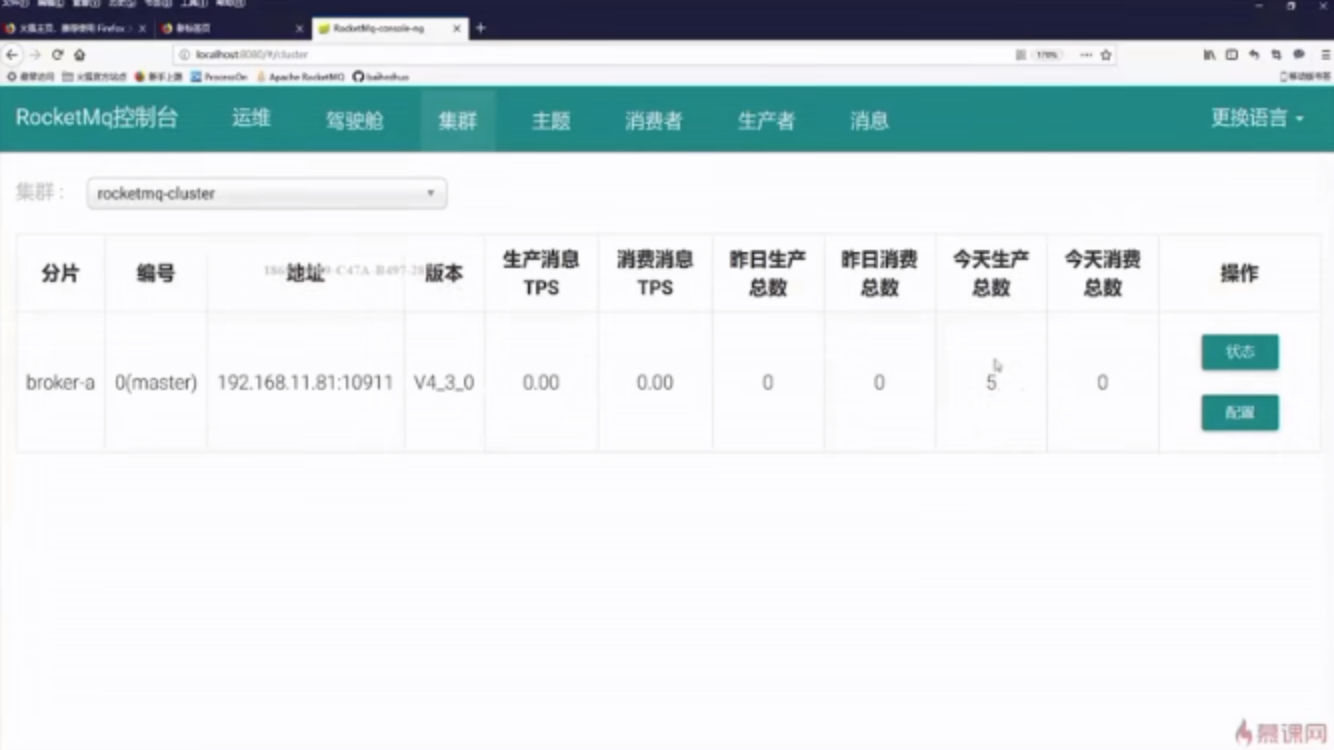
Task: Click the 消费消息TPS column header
Action: 655,274
